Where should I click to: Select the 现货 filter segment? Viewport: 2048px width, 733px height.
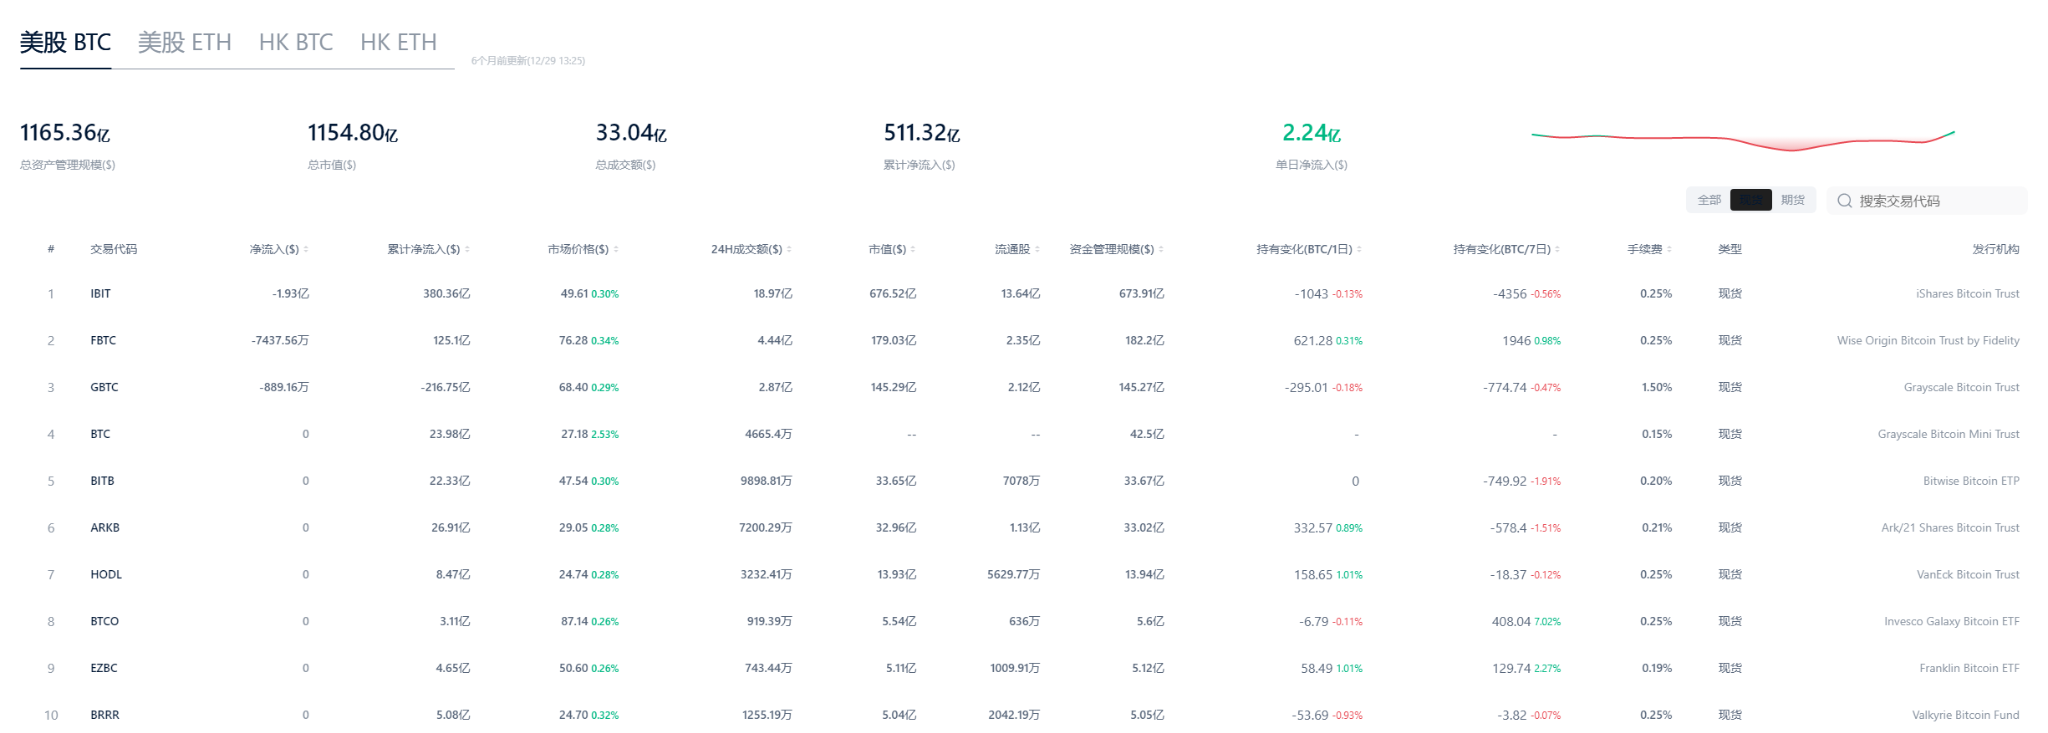click(1751, 200)
